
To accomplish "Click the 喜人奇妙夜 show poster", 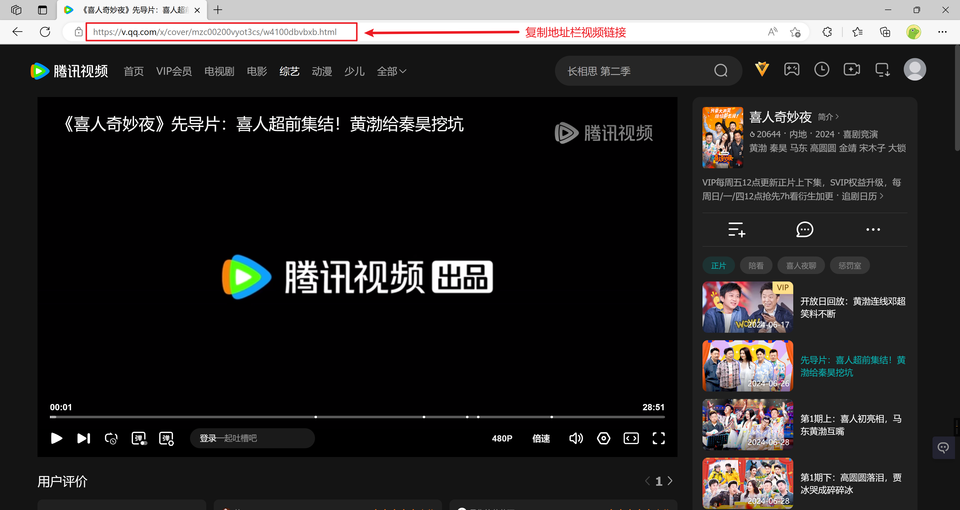I will click(723, 138).
